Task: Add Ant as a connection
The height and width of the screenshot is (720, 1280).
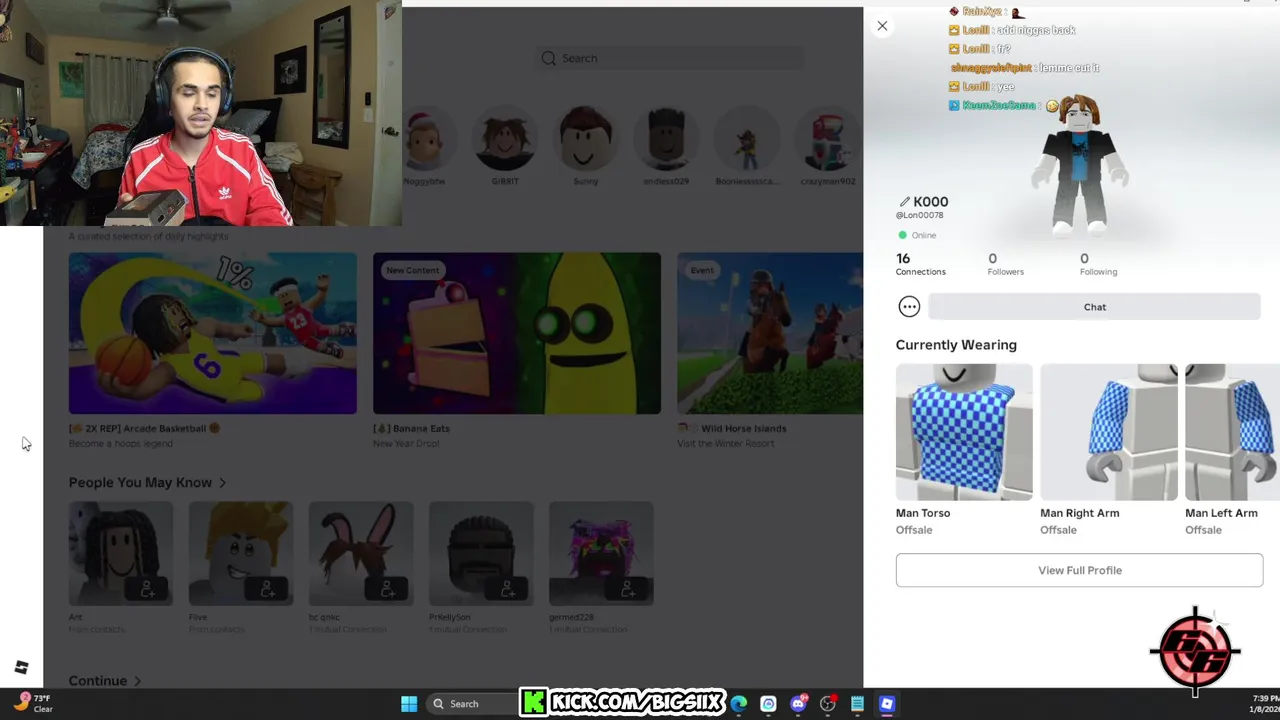Action: pos(148,590)
